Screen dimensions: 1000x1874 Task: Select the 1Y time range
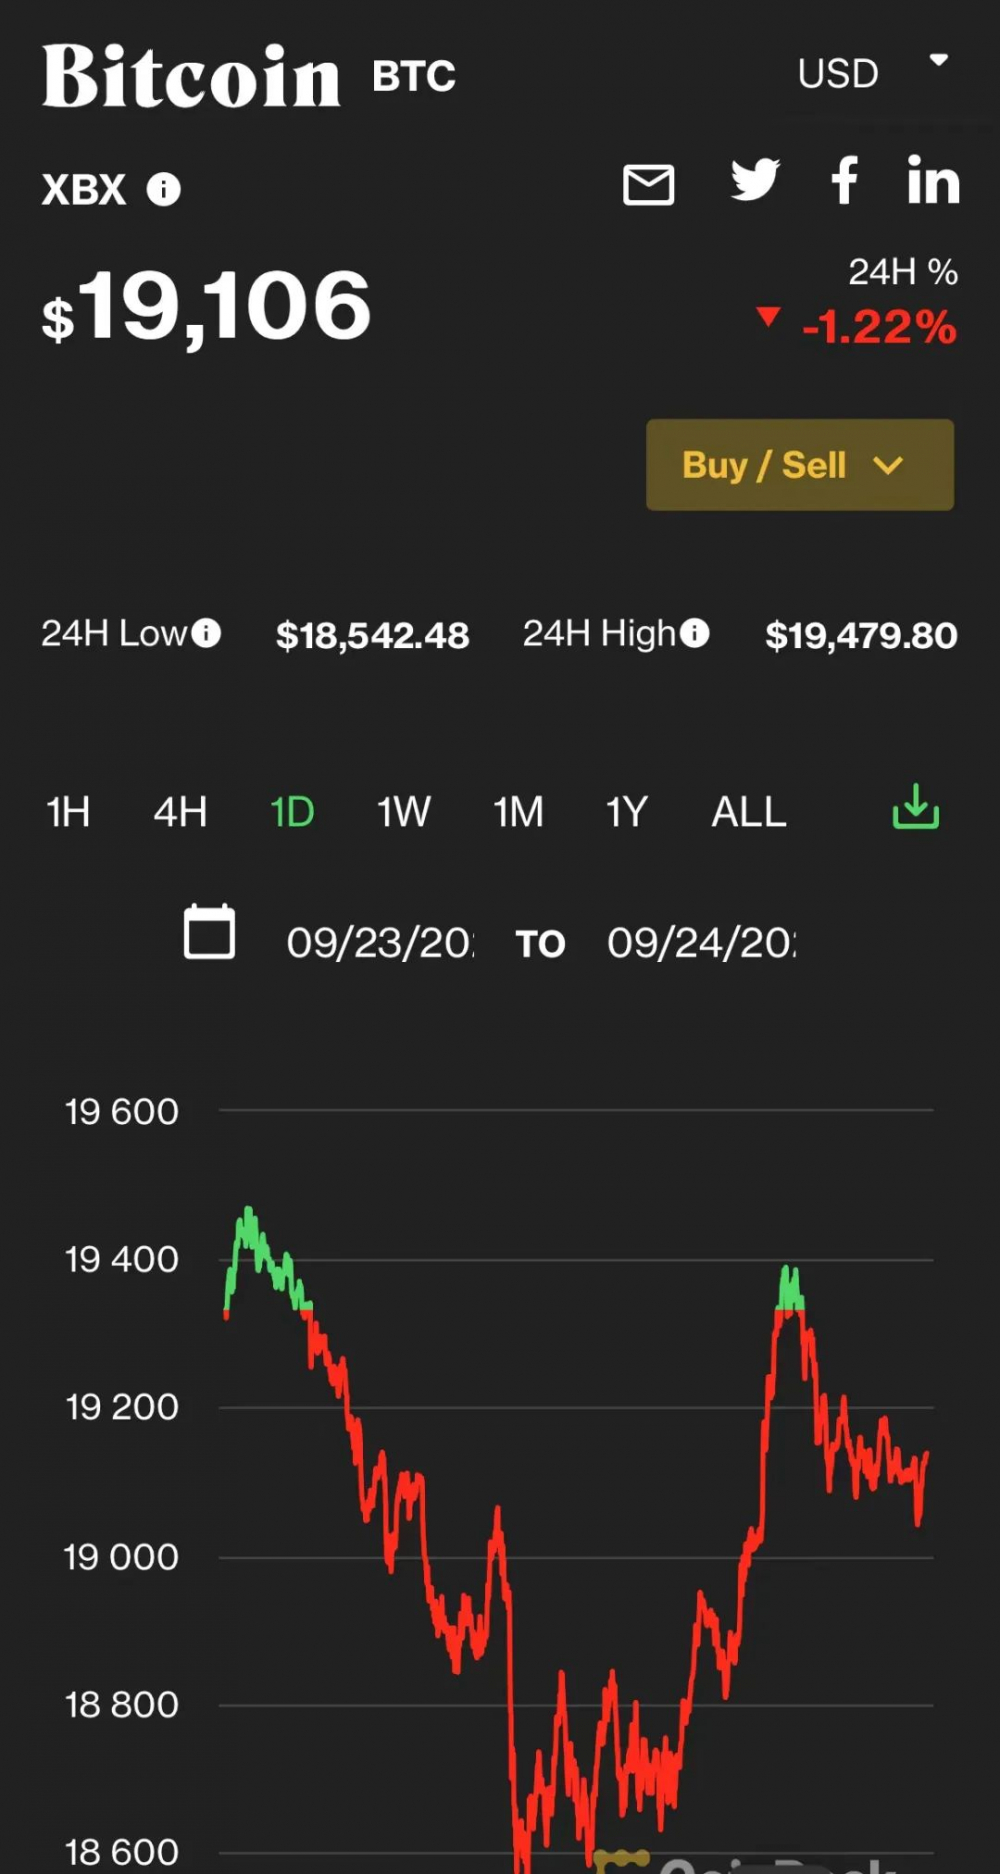tap(627, 812)
